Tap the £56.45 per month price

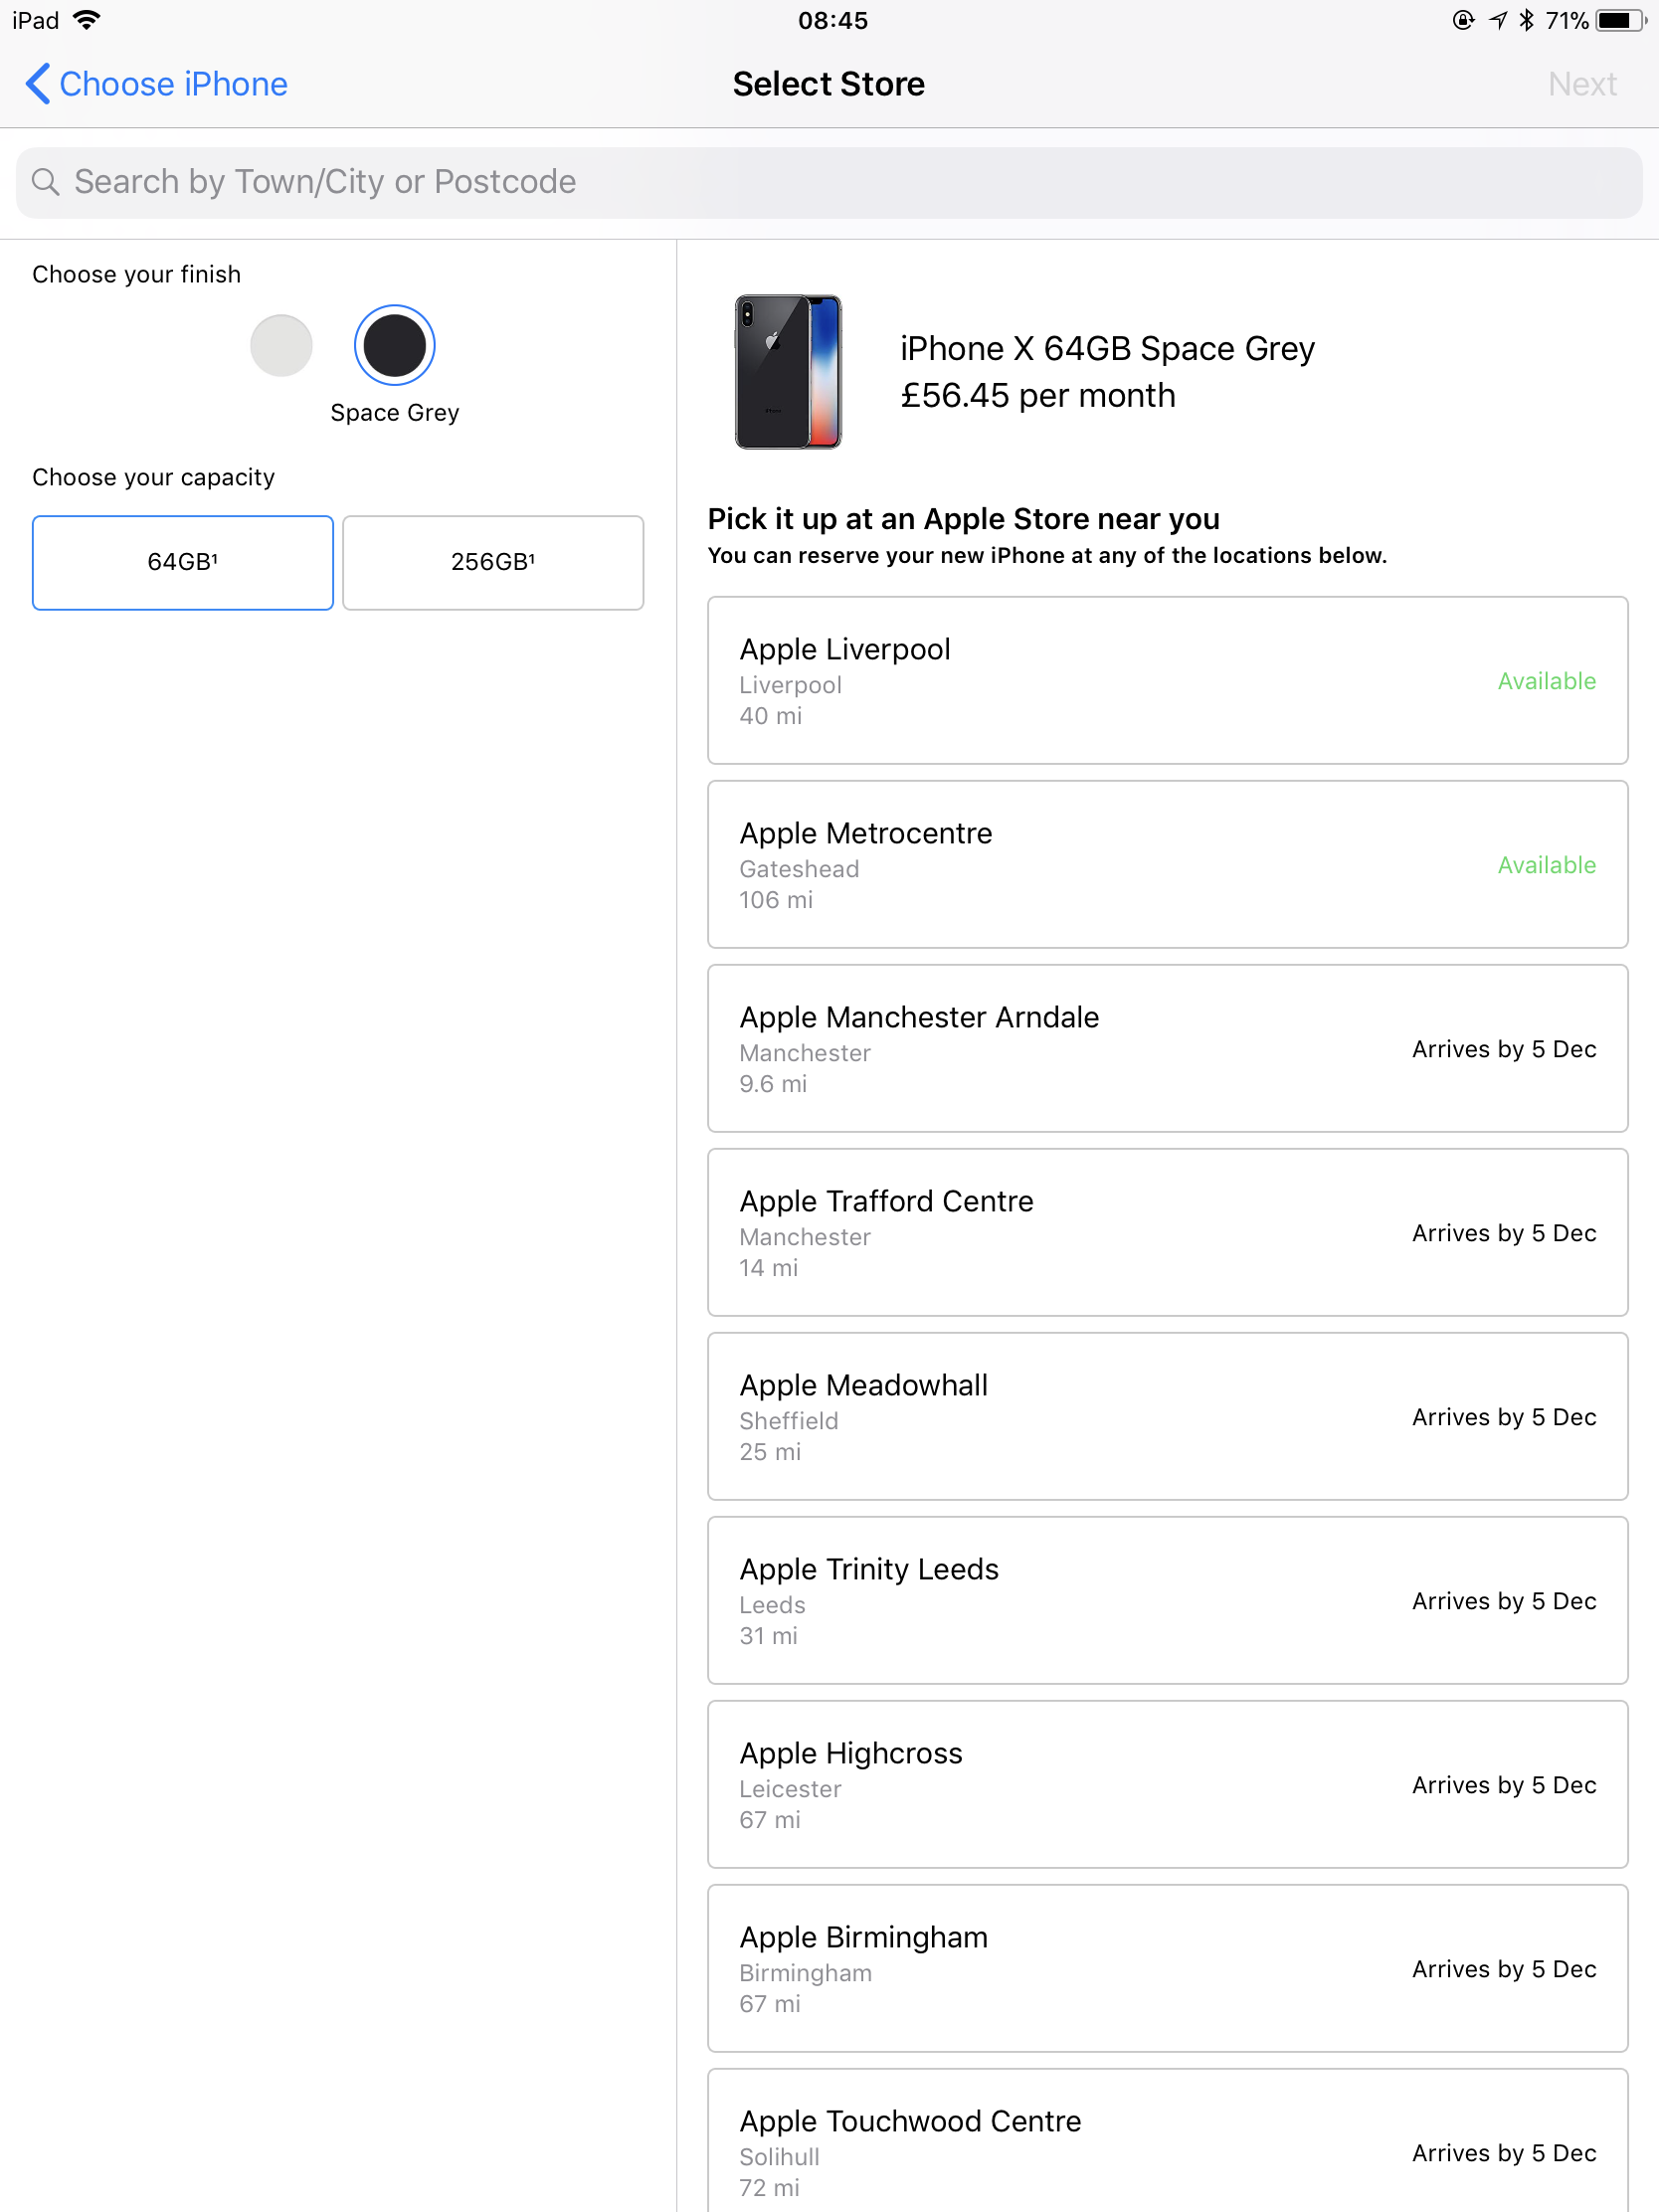(1038, 396)
